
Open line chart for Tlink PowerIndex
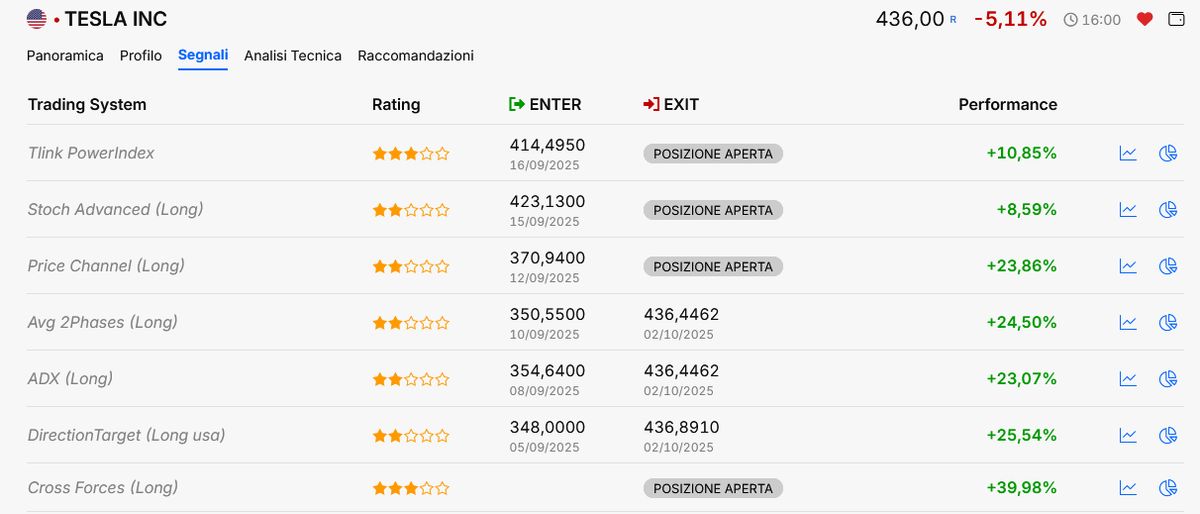[x=1128, y=154]
